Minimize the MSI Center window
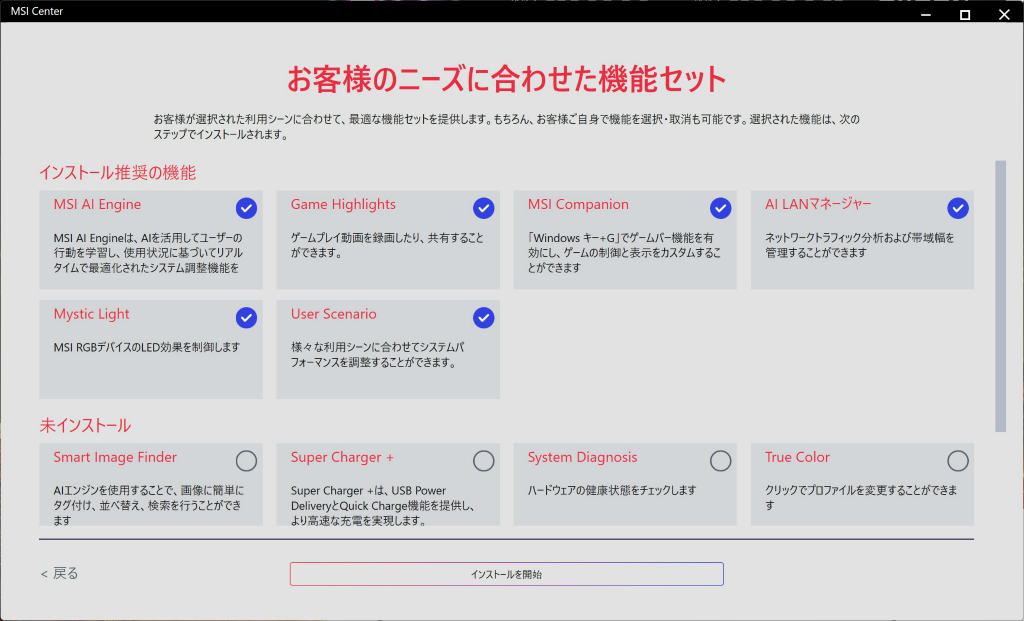Screen dimensions: 1024x621 pos(925,14)
